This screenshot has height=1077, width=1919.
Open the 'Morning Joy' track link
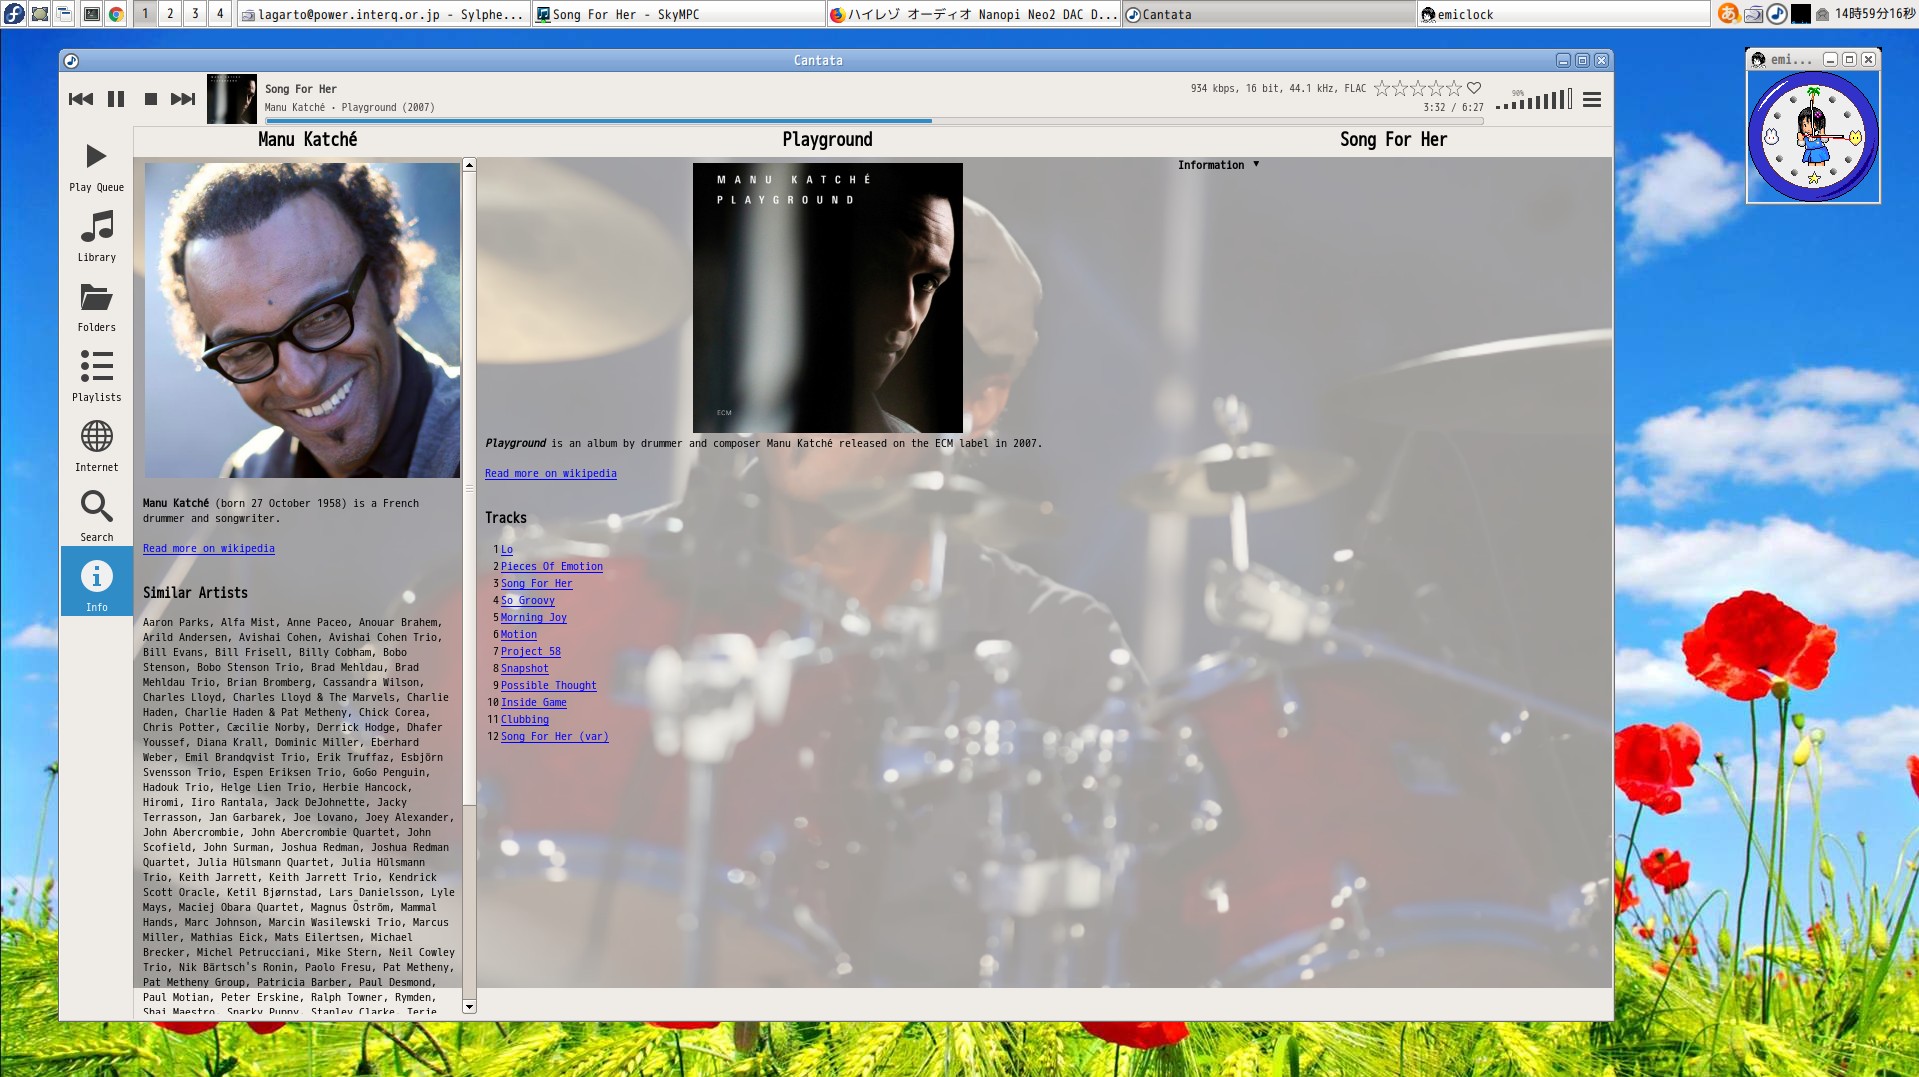(x=533, y=618)
